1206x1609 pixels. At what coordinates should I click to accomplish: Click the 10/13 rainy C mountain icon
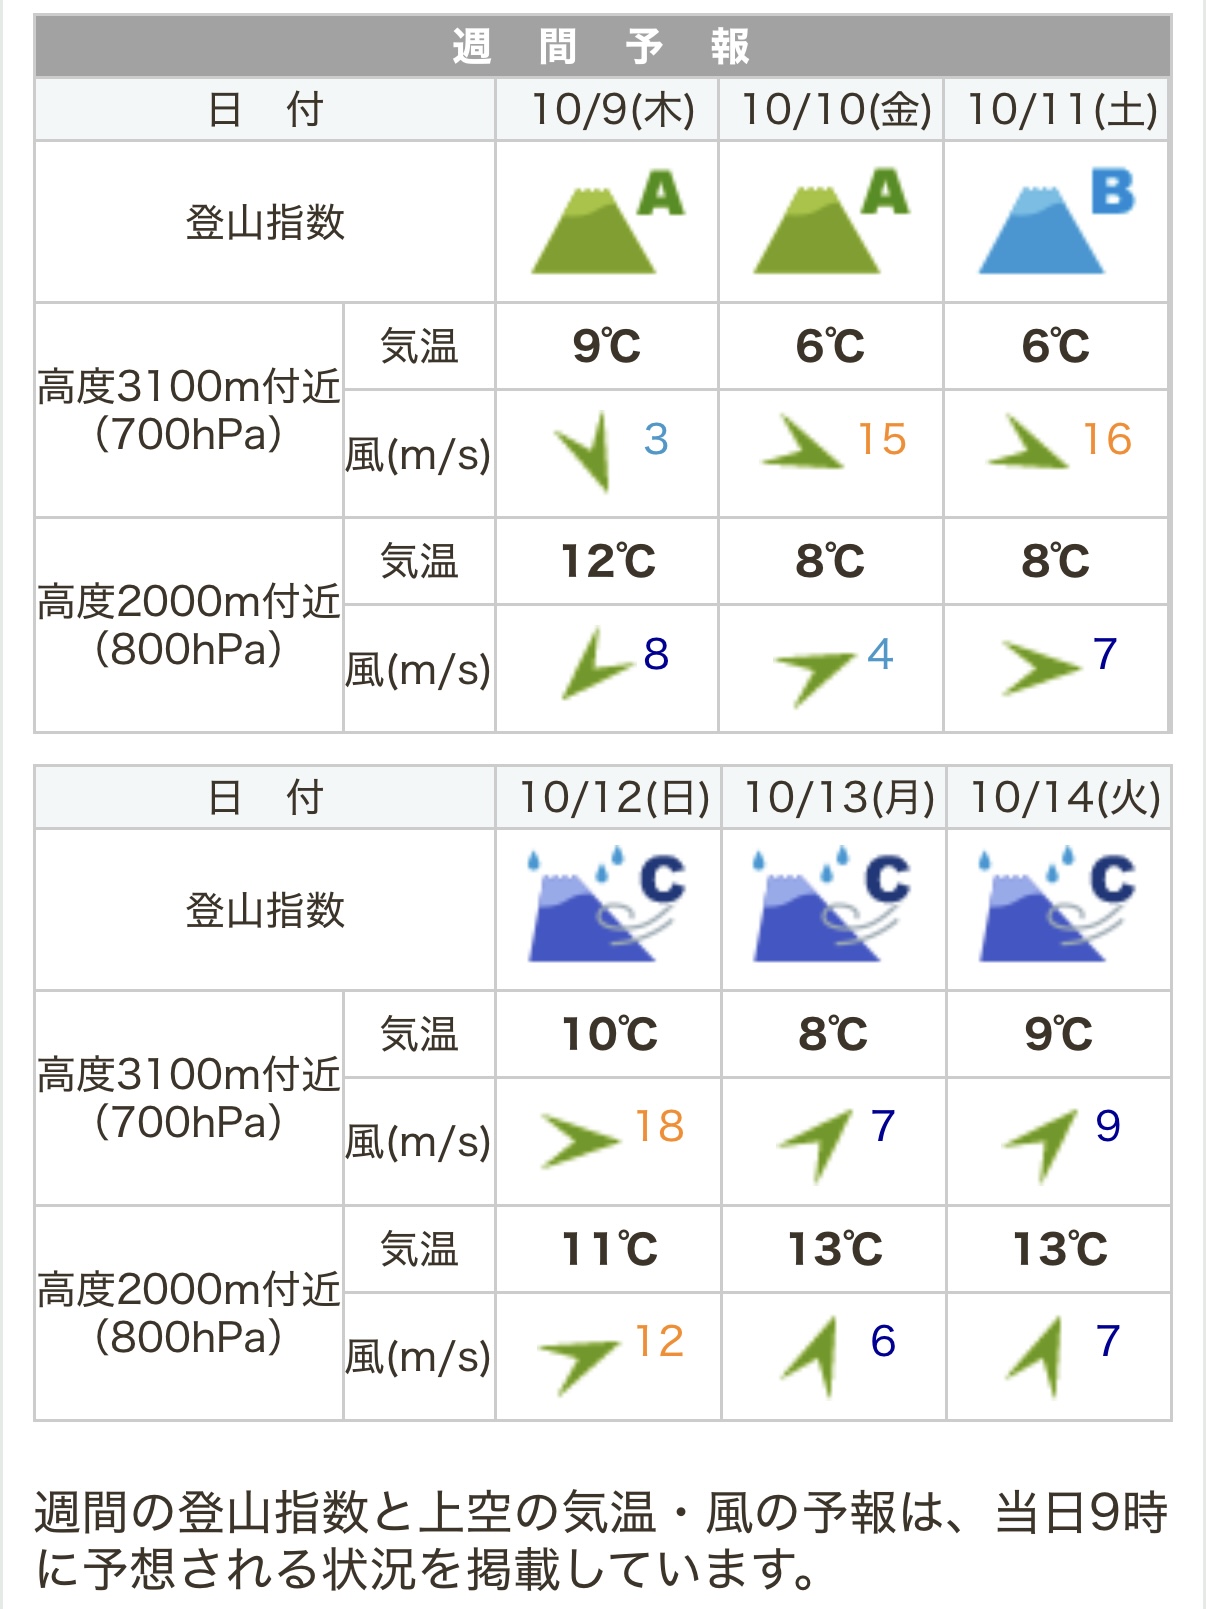click(831, 908)
